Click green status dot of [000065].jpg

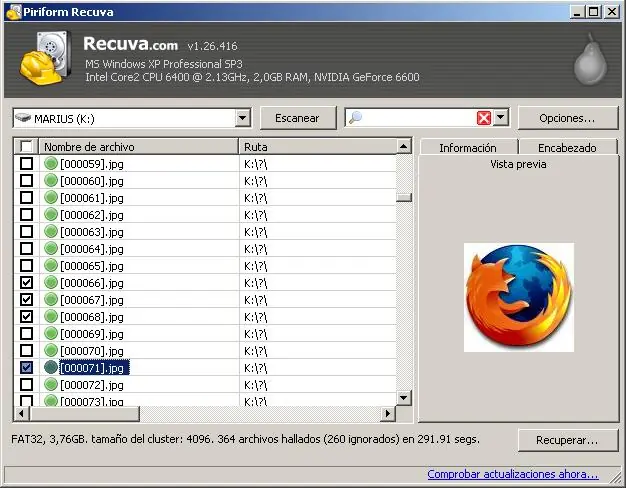[51, 265]
